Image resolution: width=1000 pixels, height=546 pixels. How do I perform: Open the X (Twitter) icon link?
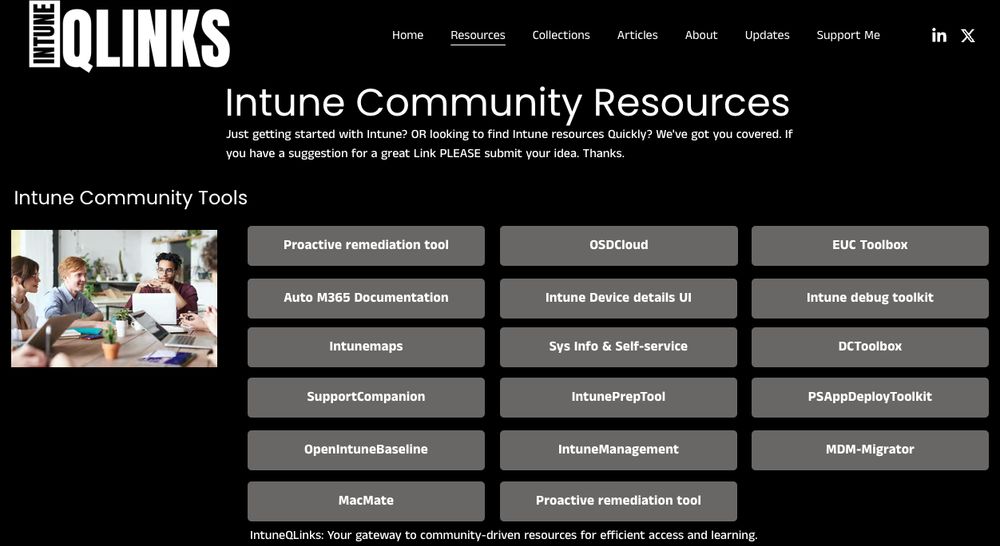pyautogui.click(x=968, y=35)
